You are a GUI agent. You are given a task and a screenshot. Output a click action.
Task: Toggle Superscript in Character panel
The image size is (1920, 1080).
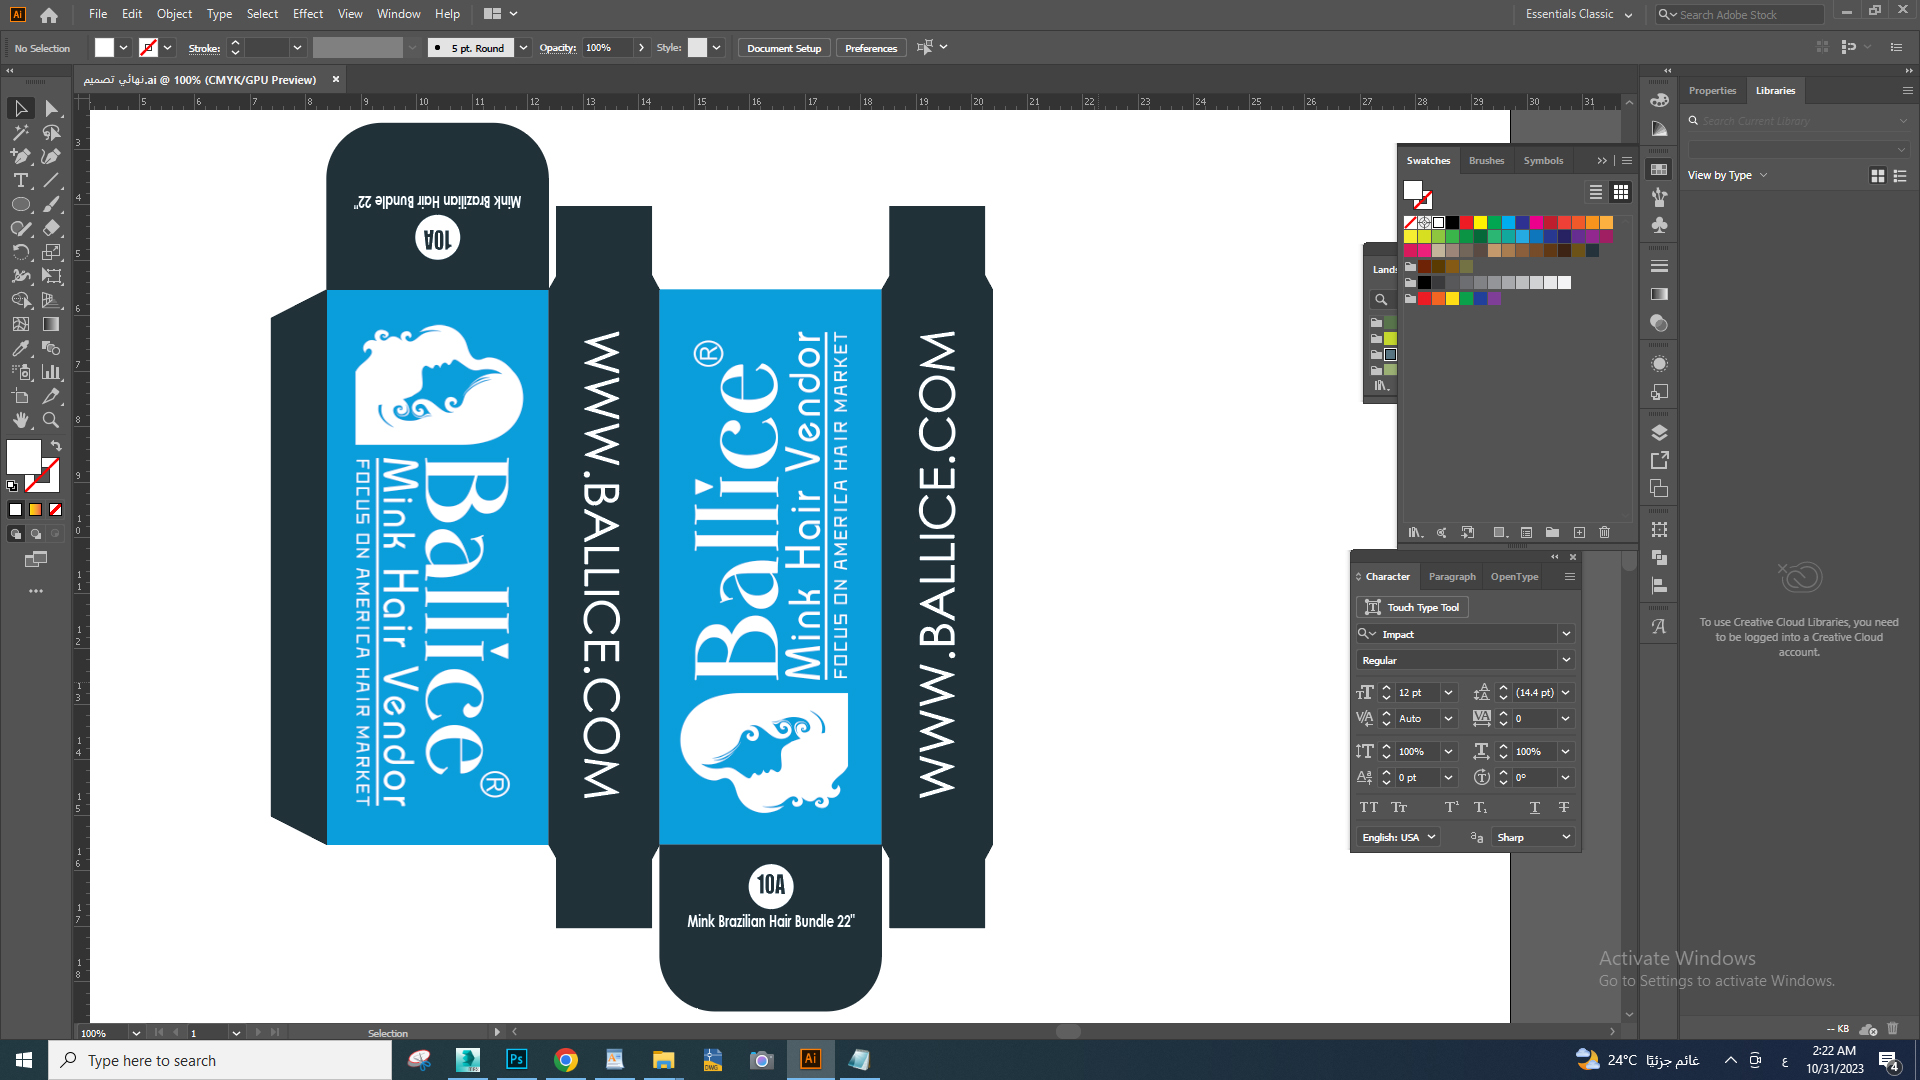point(1451,807)
